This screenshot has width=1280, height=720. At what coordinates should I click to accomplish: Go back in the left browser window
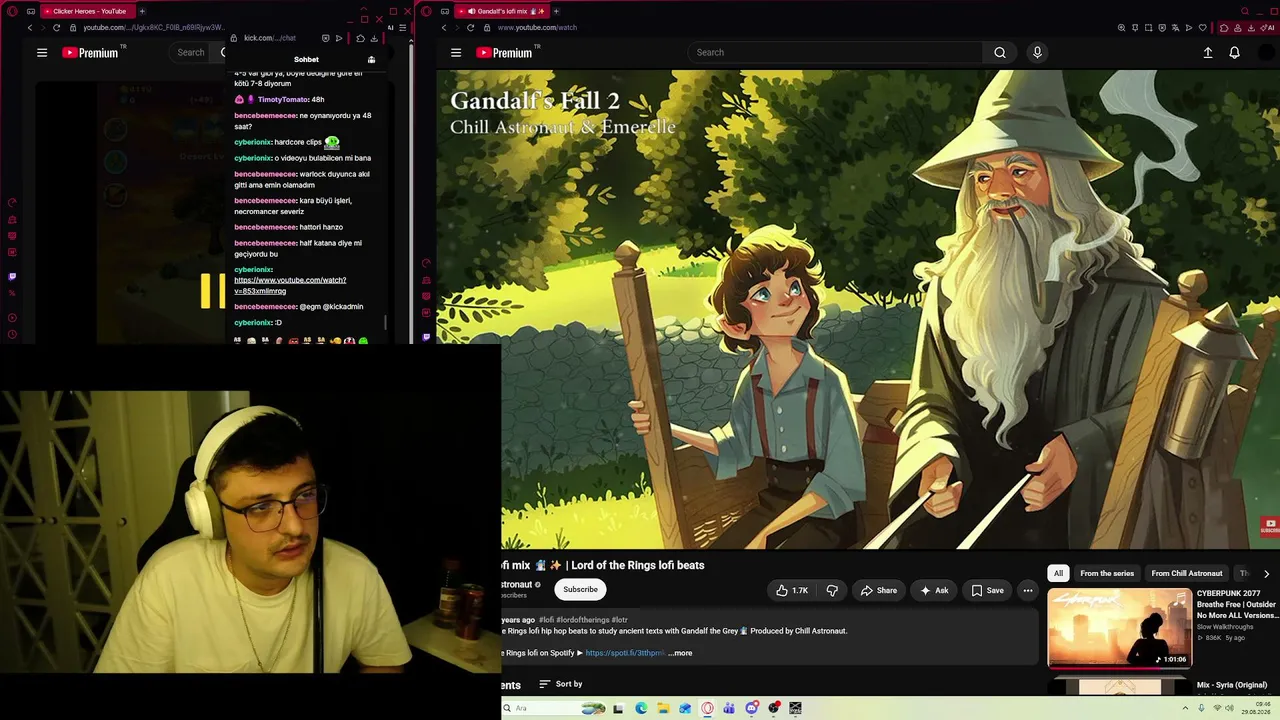[x=30, y=28]
